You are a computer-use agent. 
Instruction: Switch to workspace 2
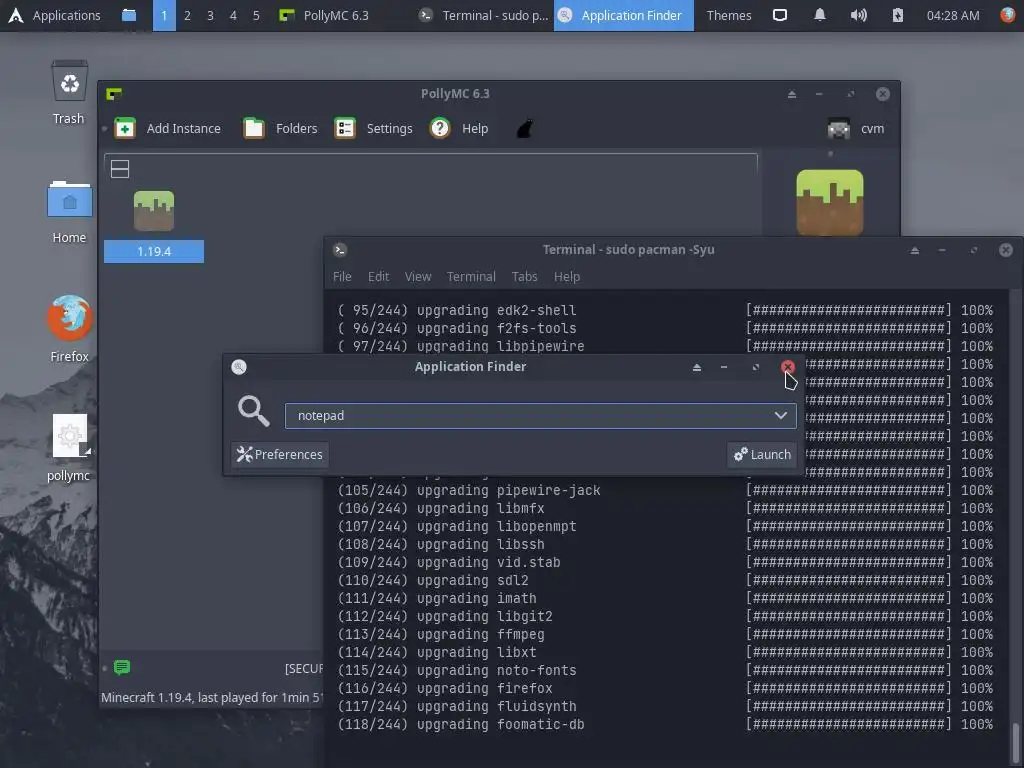tap(187, 15)
